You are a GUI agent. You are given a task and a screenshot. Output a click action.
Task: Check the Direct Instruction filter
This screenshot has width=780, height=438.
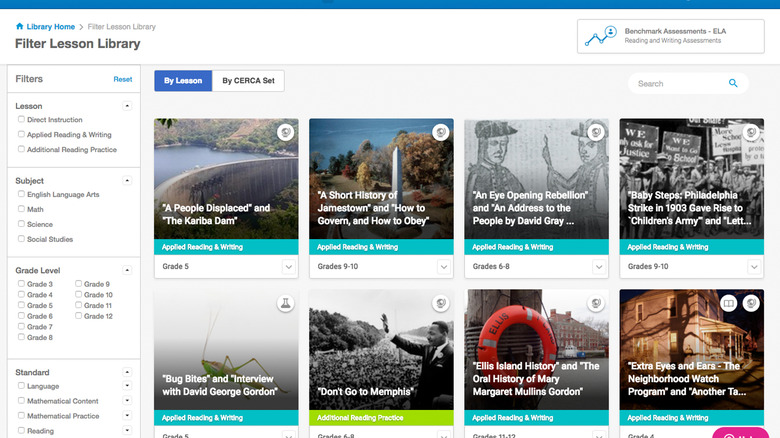click(x=21, y=120)
